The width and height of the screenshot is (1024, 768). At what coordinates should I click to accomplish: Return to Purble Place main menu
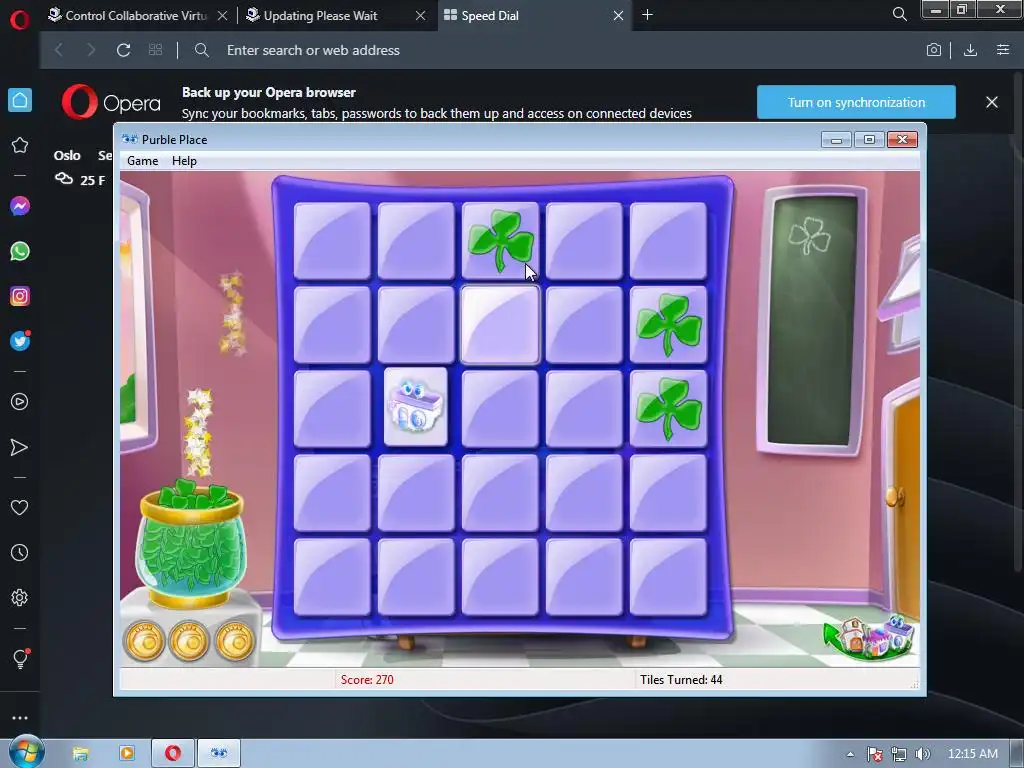click(x=869, y=637)
